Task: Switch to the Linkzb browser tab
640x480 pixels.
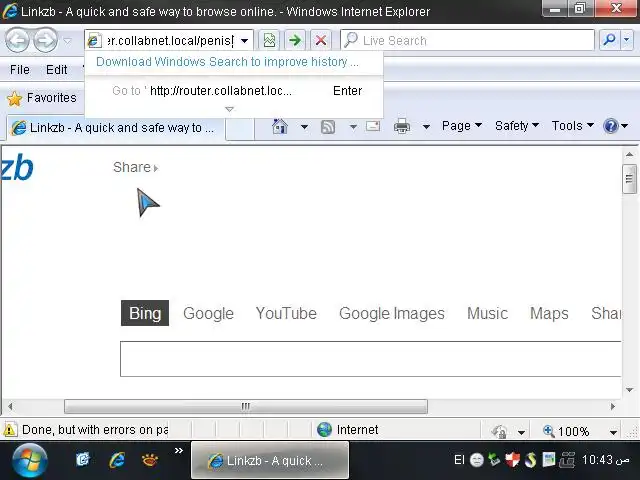Action: click(115, 128)
